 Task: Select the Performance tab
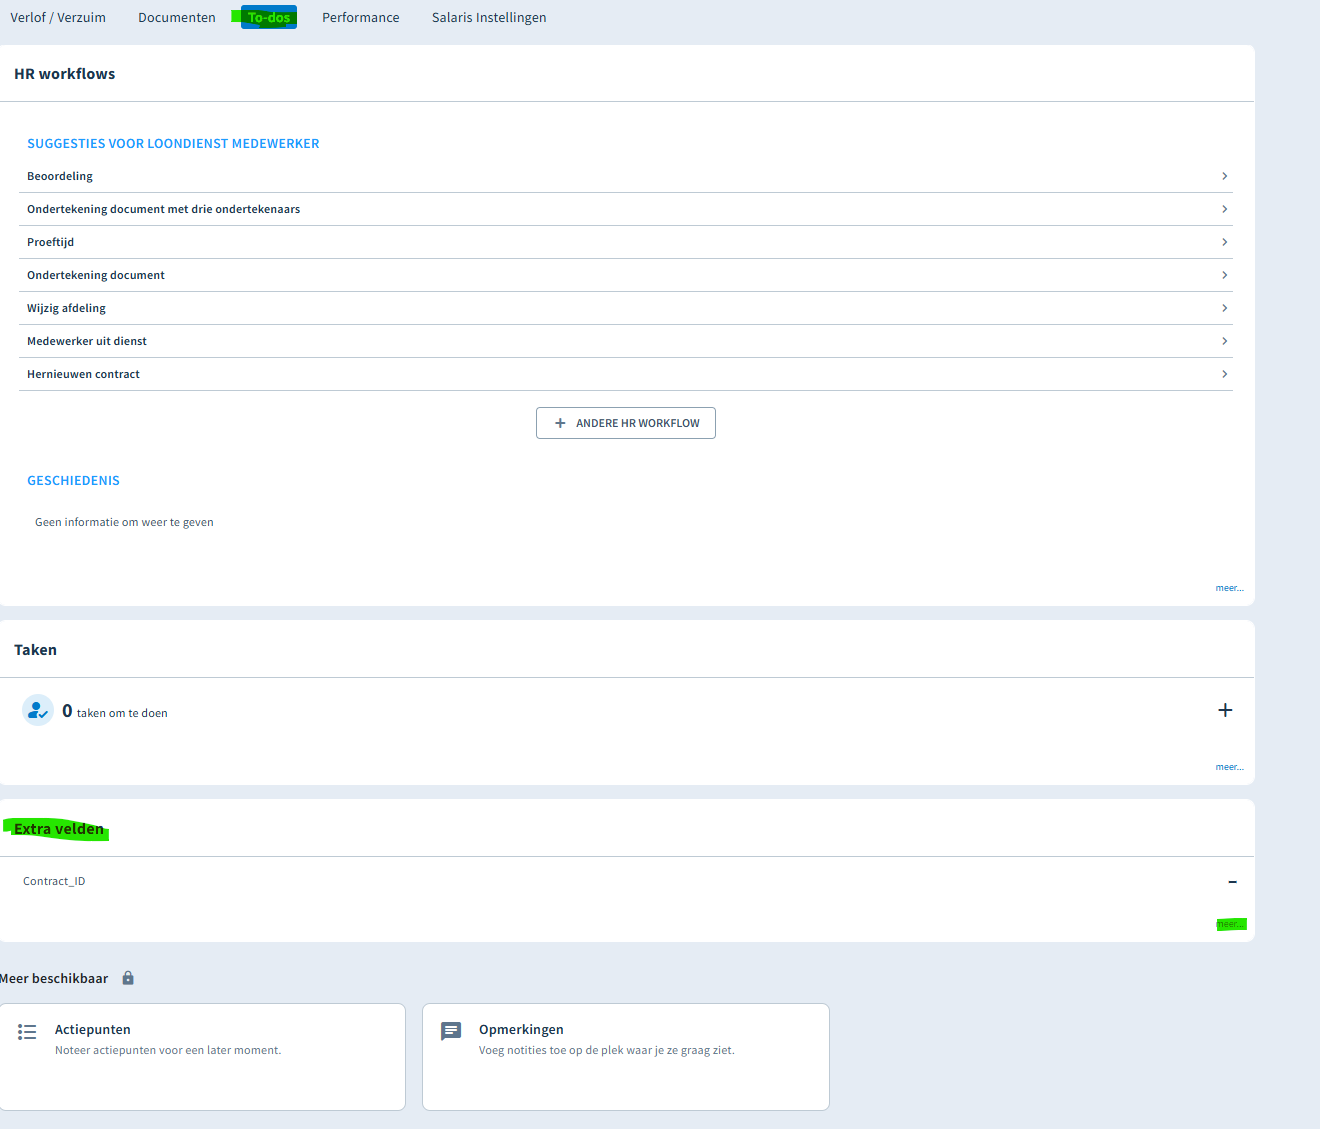361,17
